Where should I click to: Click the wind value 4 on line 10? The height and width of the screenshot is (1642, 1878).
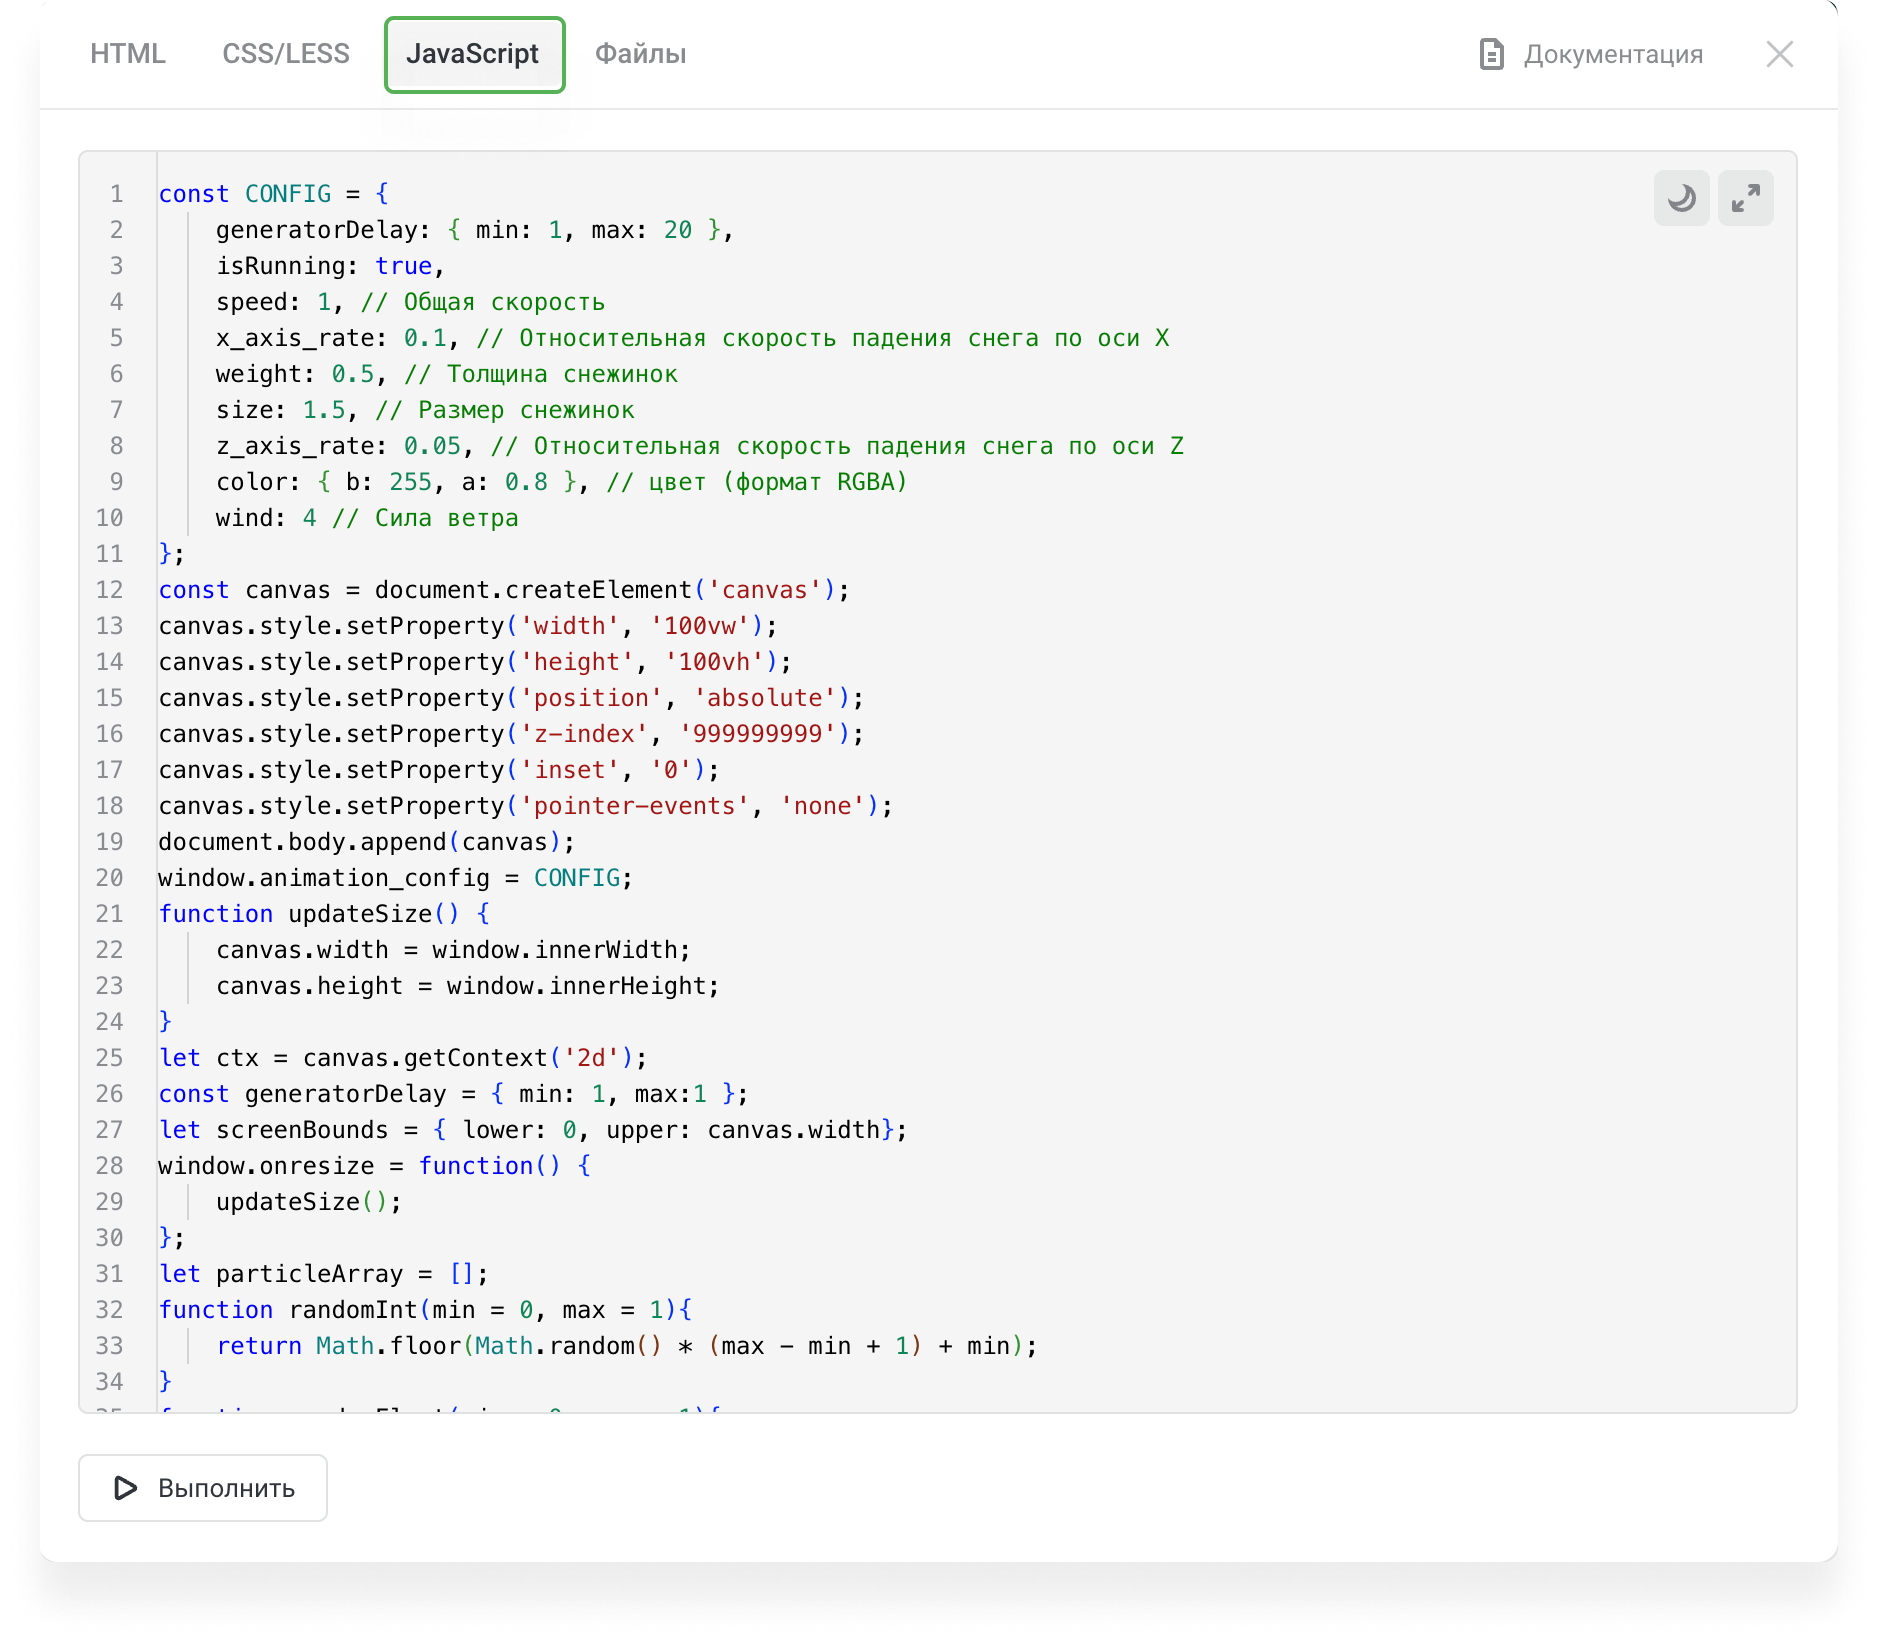click(x=309, y=517)
